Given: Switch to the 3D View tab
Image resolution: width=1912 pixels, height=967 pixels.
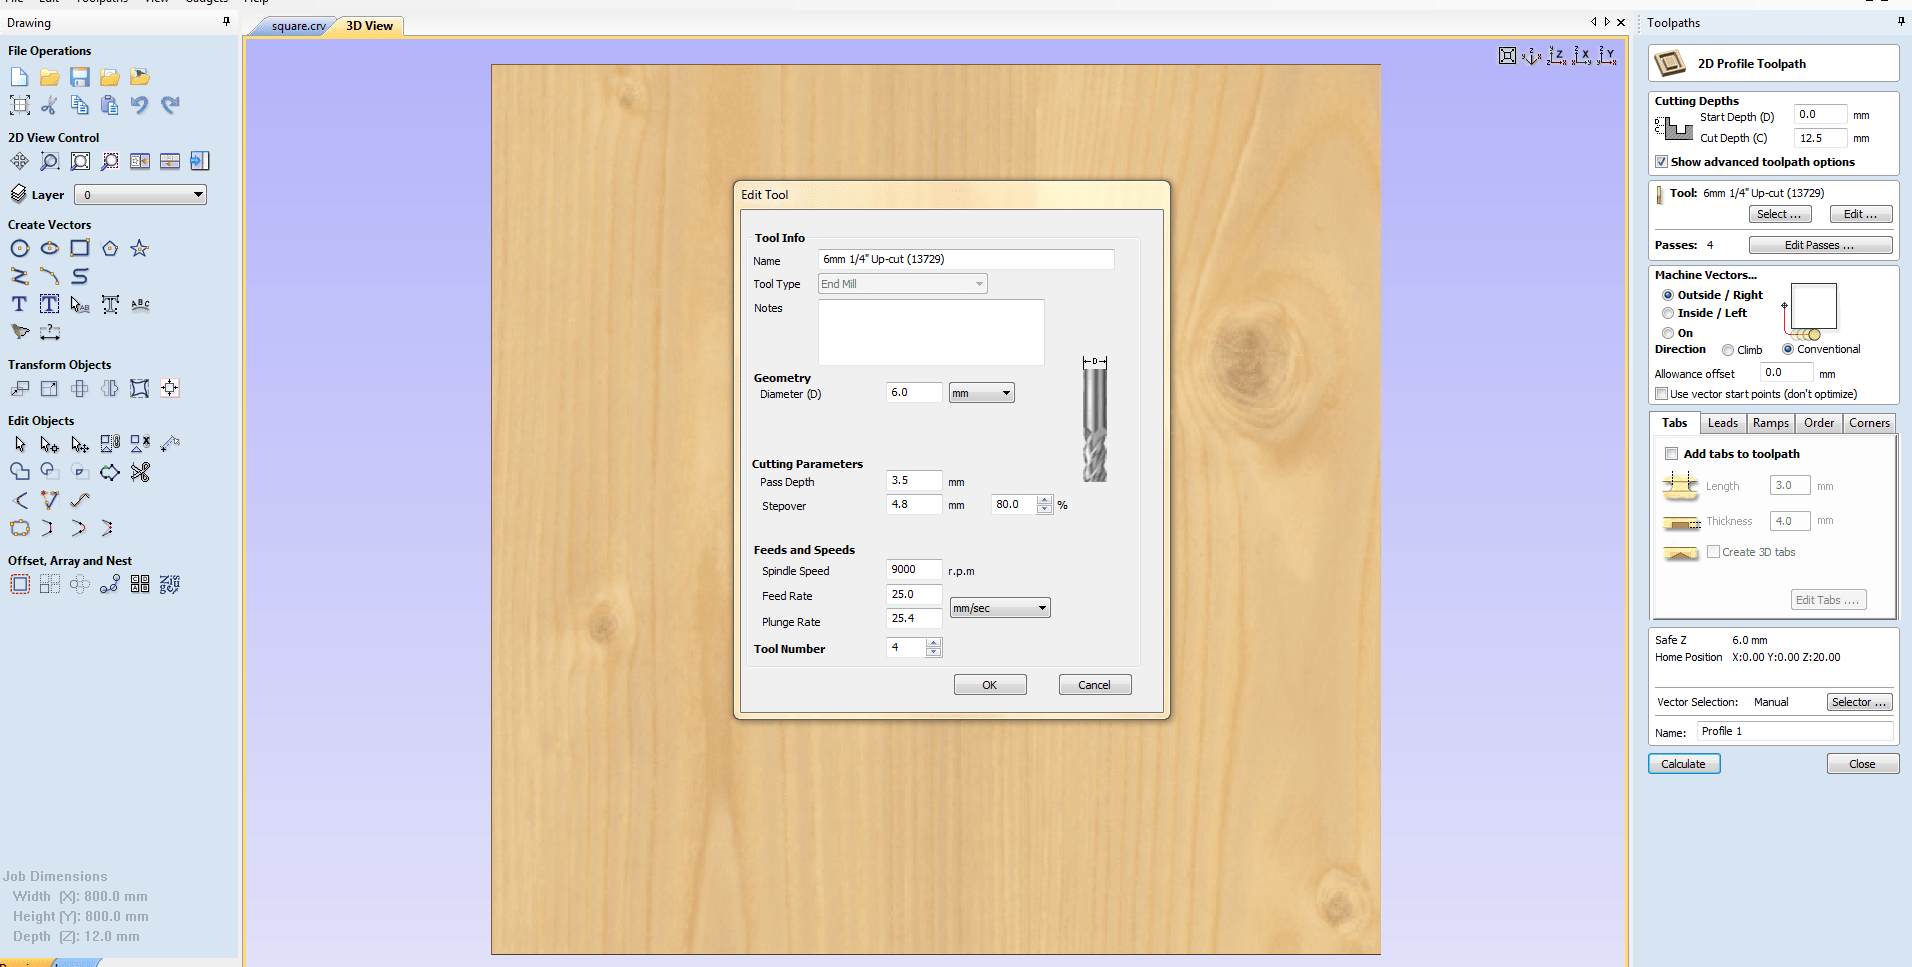Looking at the screenshot, I should click(x=369, y=26).
